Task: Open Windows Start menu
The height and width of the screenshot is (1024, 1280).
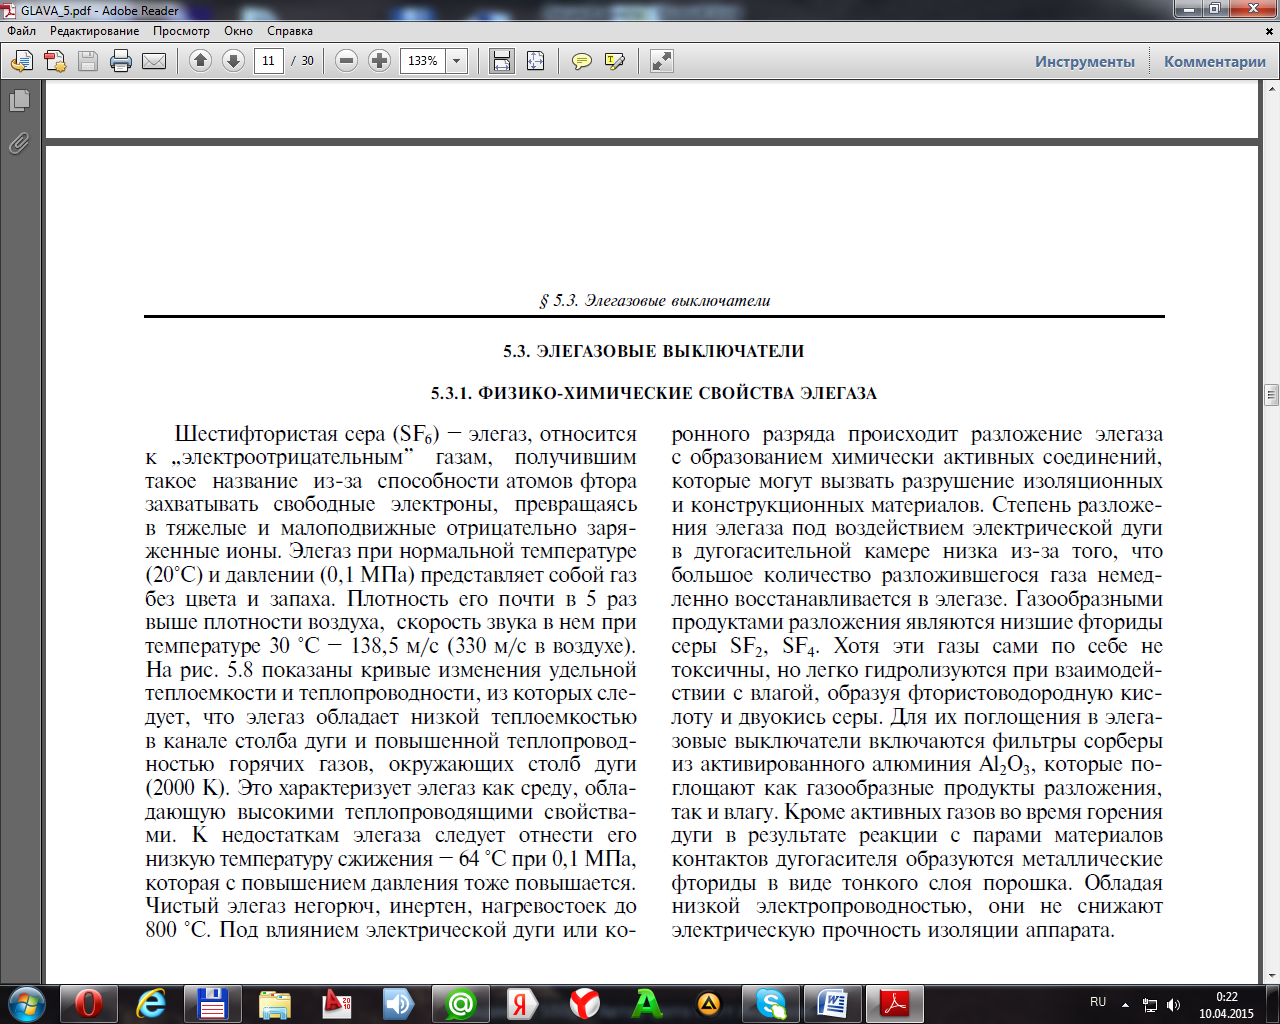Action: (x=26, y=1003)
